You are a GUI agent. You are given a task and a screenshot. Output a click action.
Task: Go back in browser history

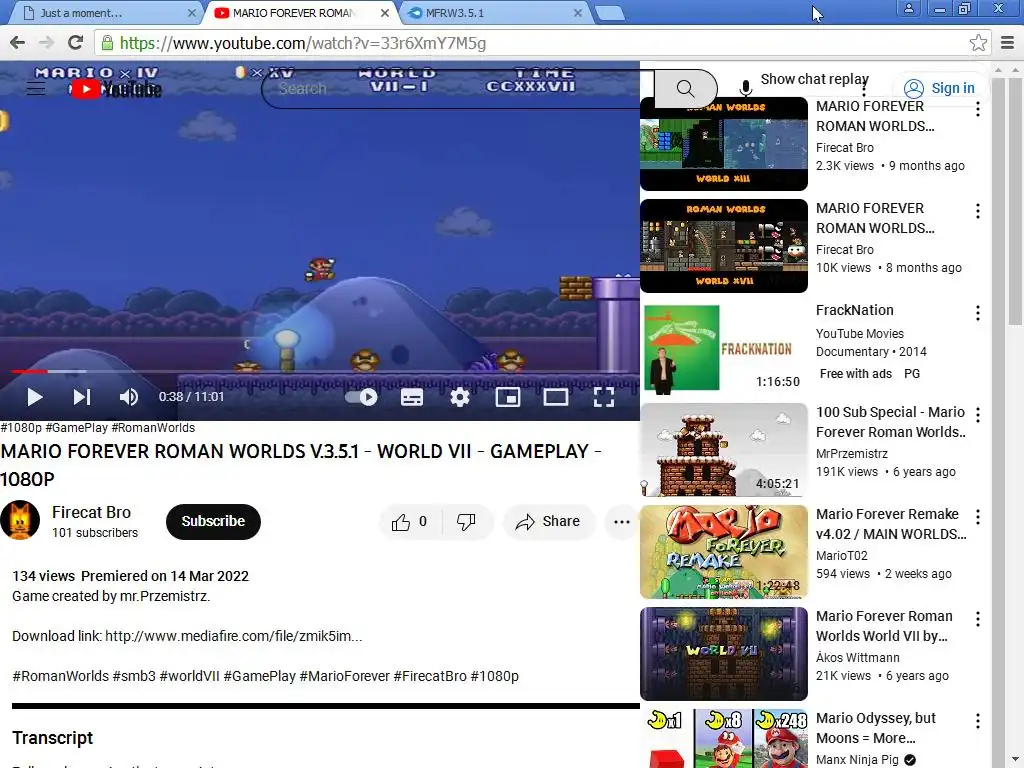18,43
